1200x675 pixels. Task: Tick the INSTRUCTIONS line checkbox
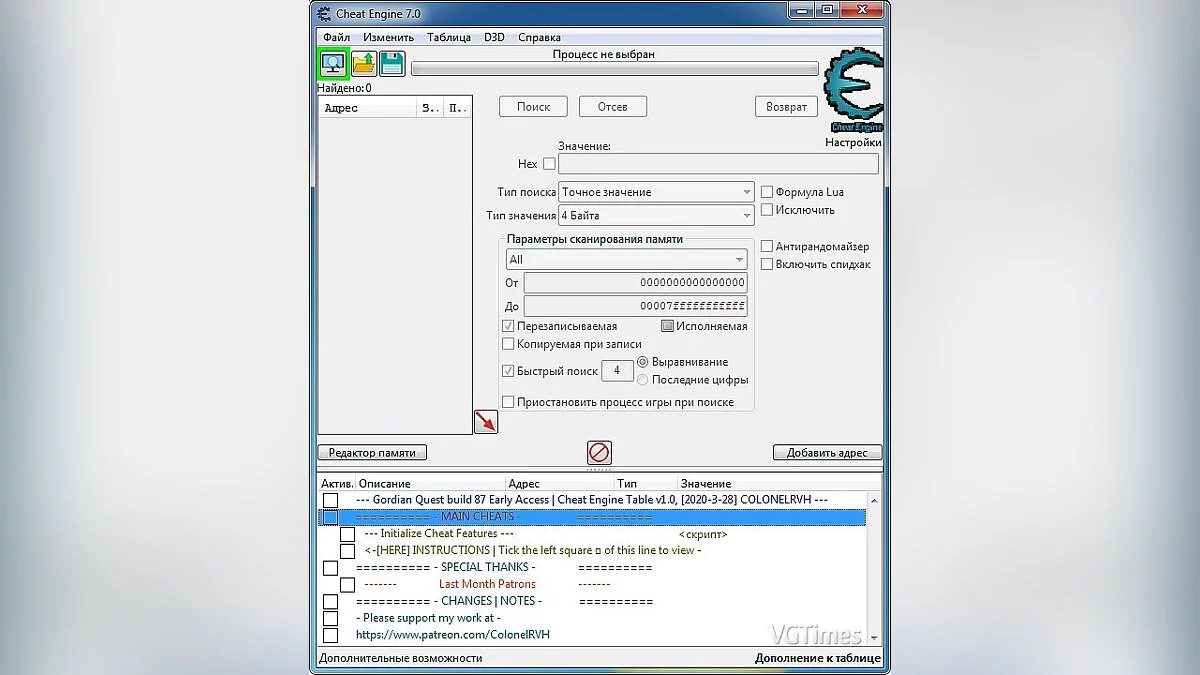point(347,551)
